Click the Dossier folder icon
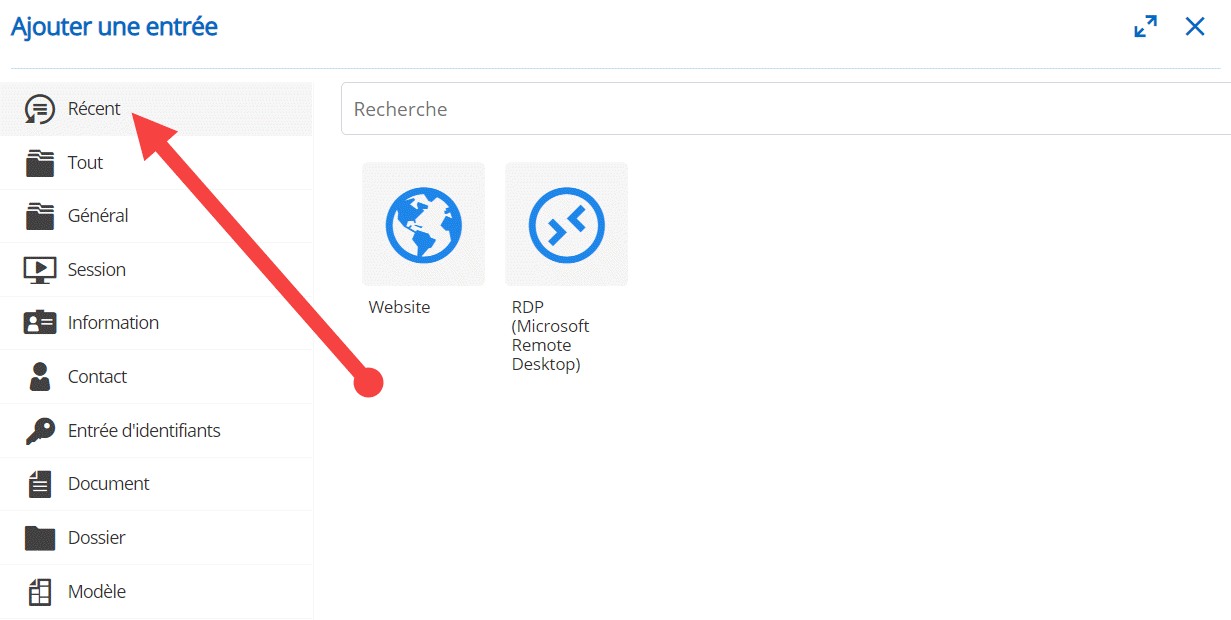Screen dimensions: 1231x620 [x=39, y=538]
